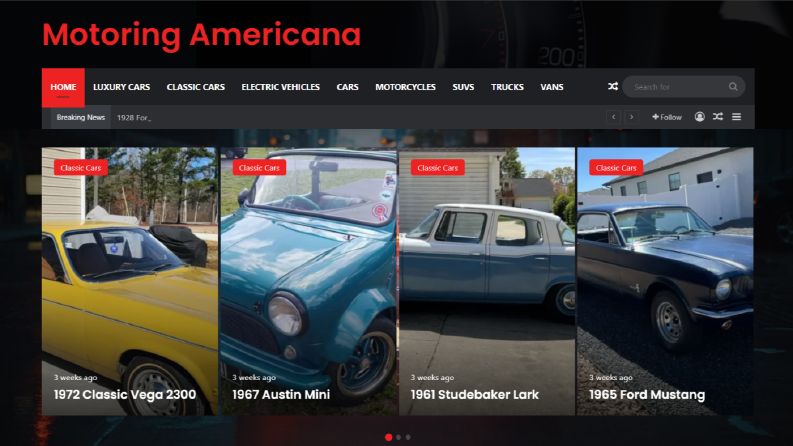Open 1967 Austin Mini article
The height and width of the screenshot is (446, 793).
(x=281, y=394)
